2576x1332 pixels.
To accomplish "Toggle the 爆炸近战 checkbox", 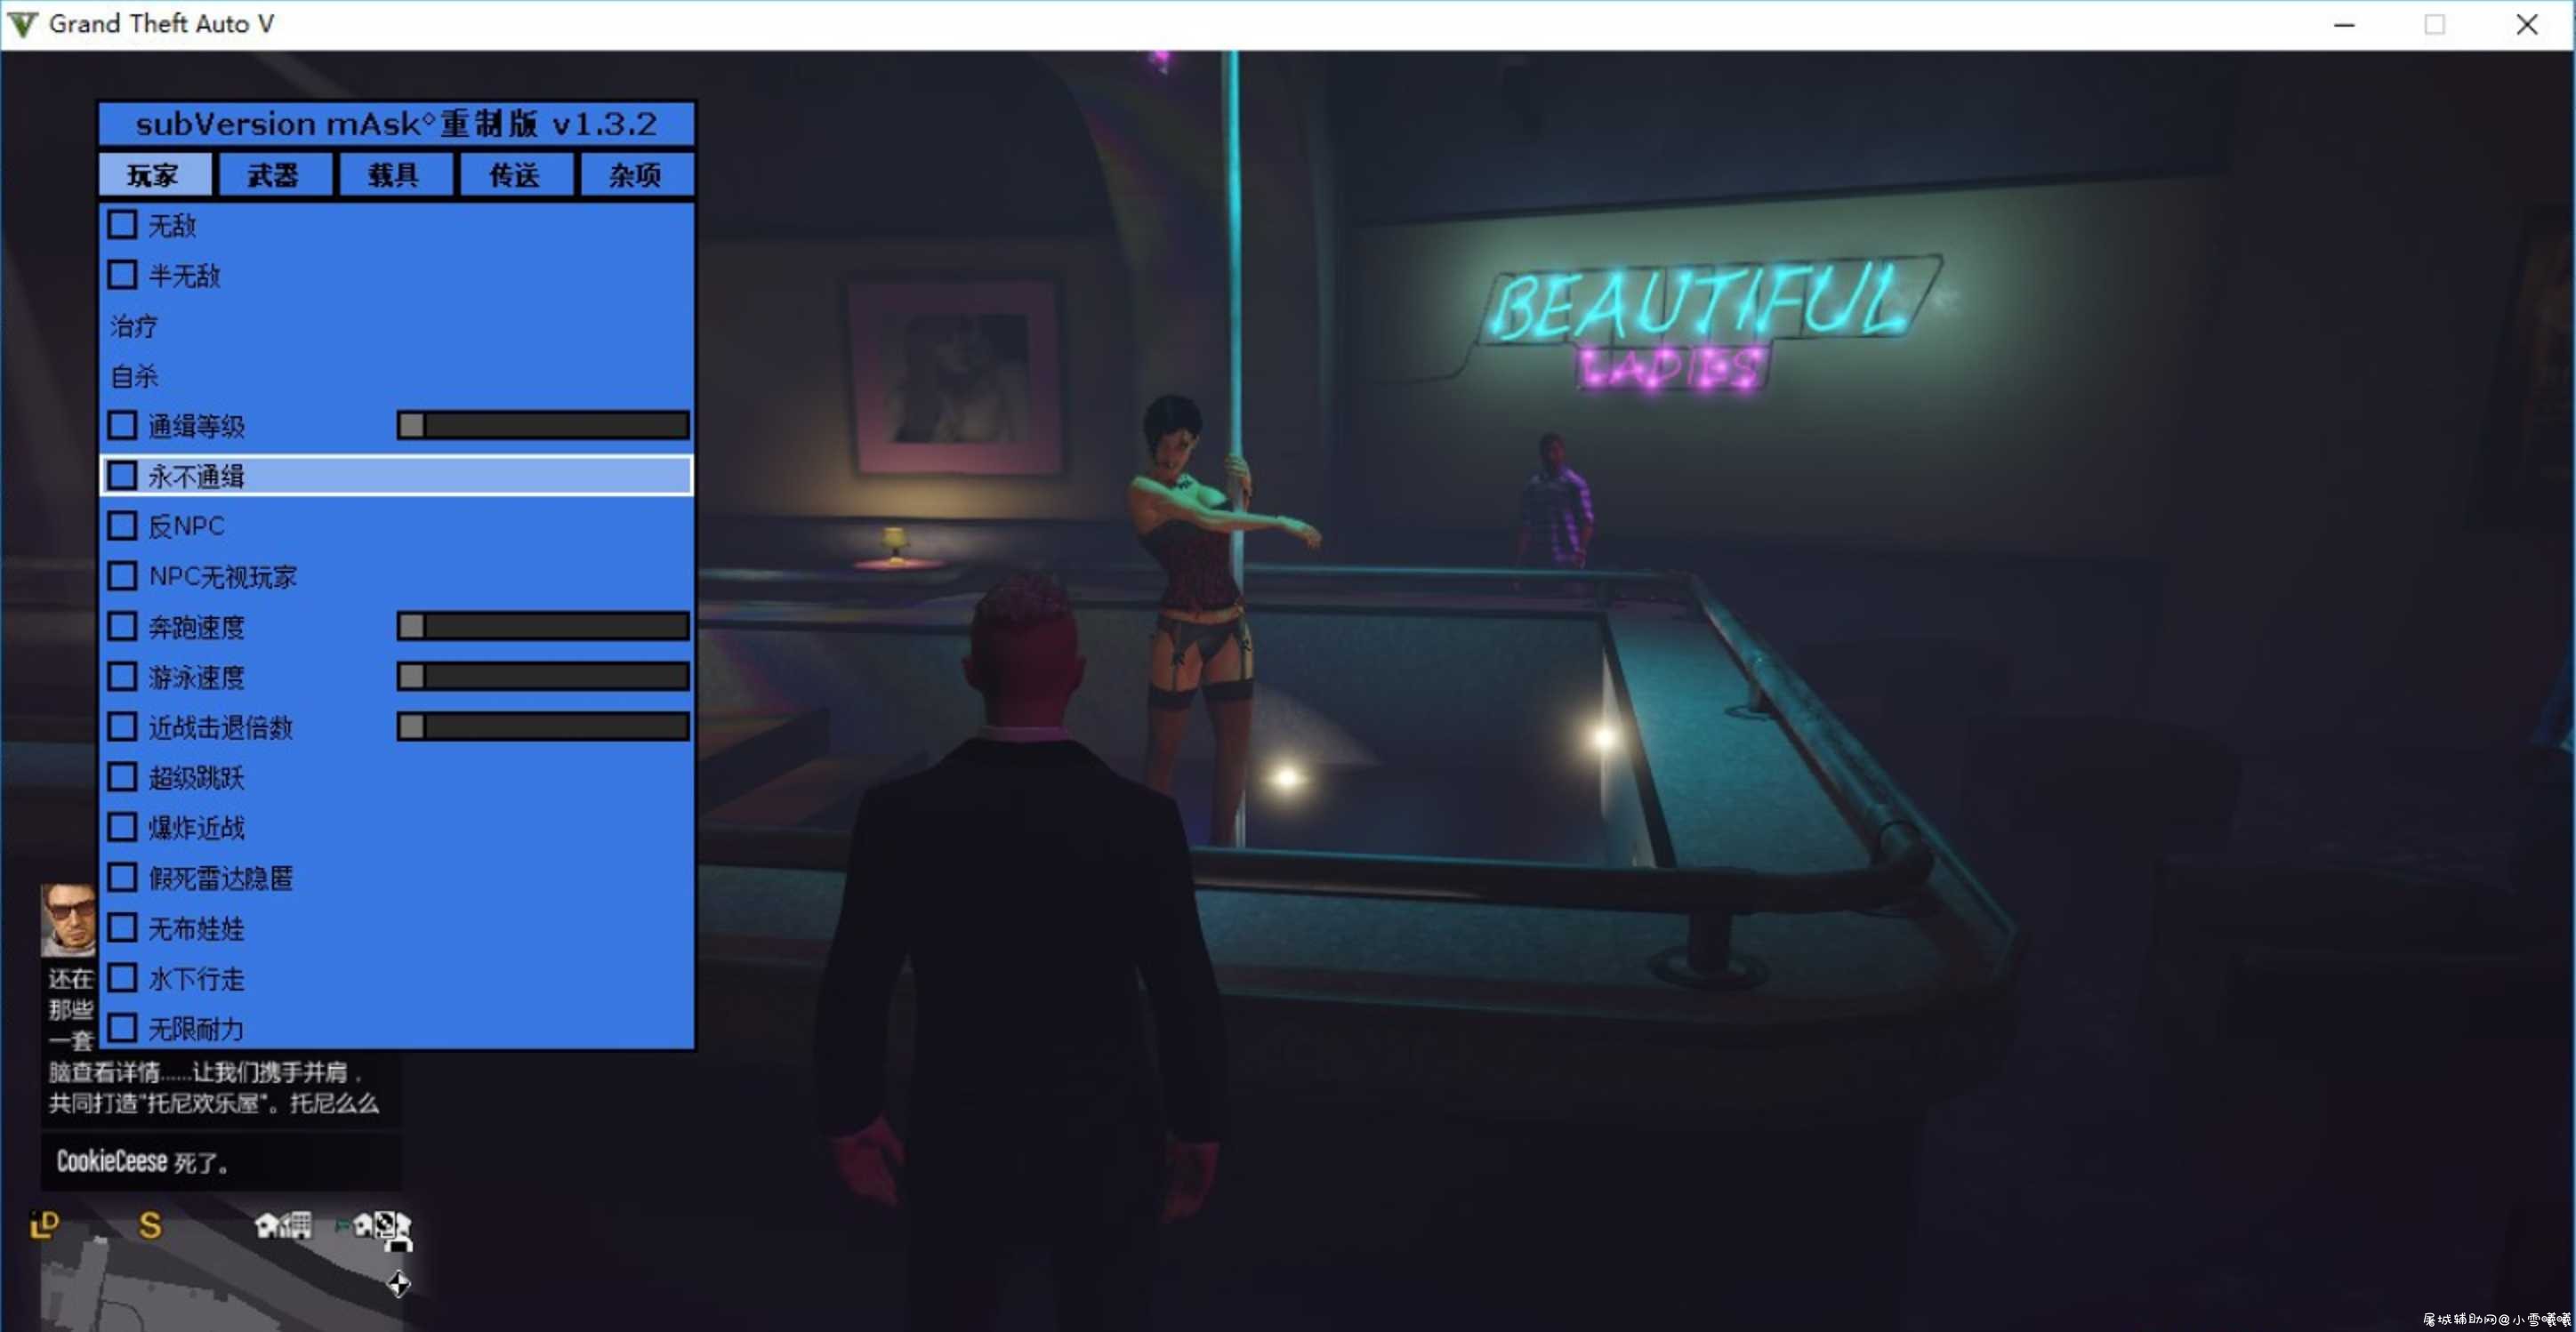I will [122, 828].
